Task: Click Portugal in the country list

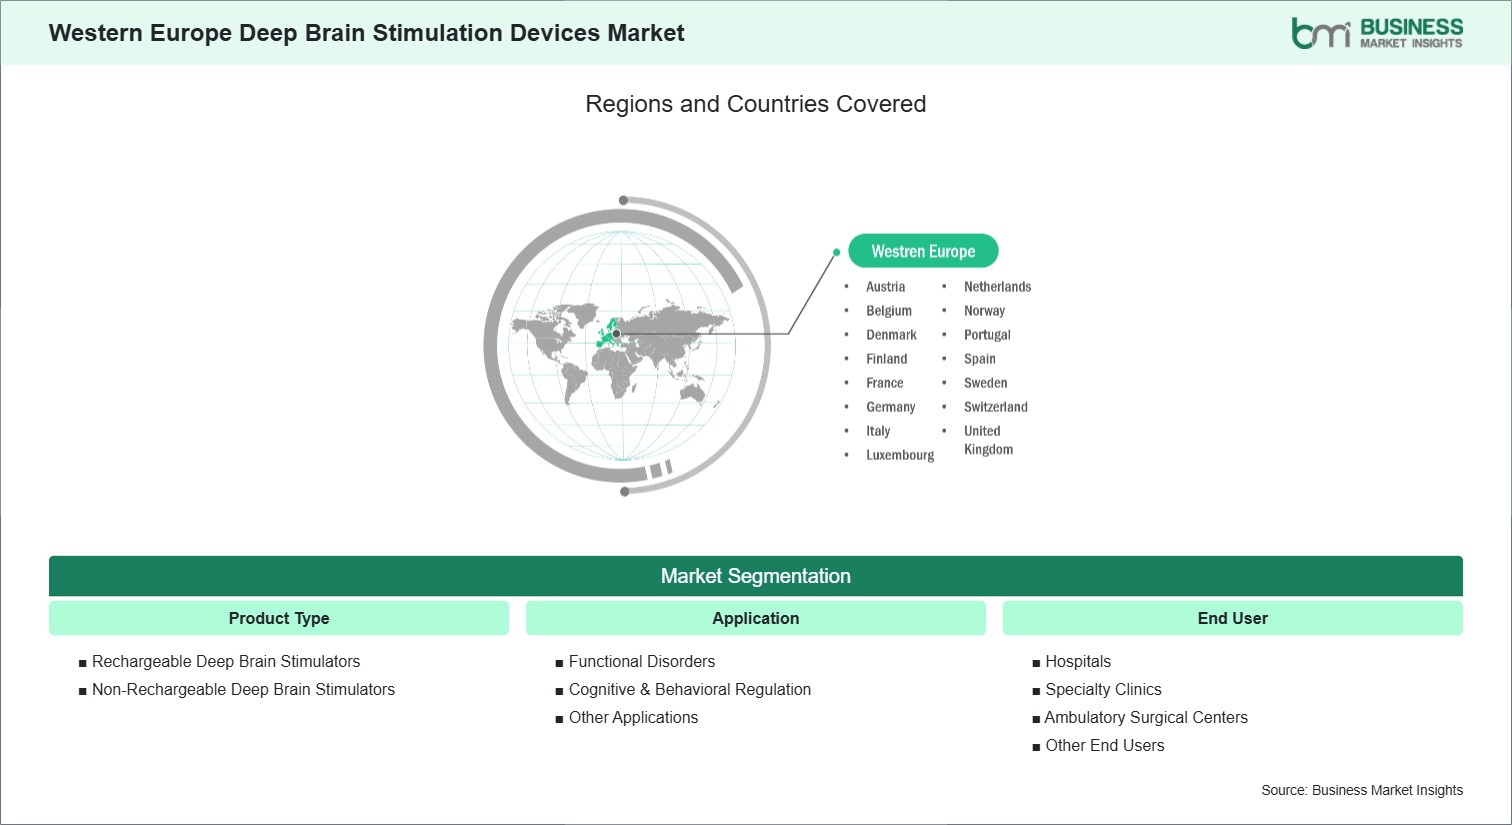Action: pyautogui.click(x=987, y=335)
